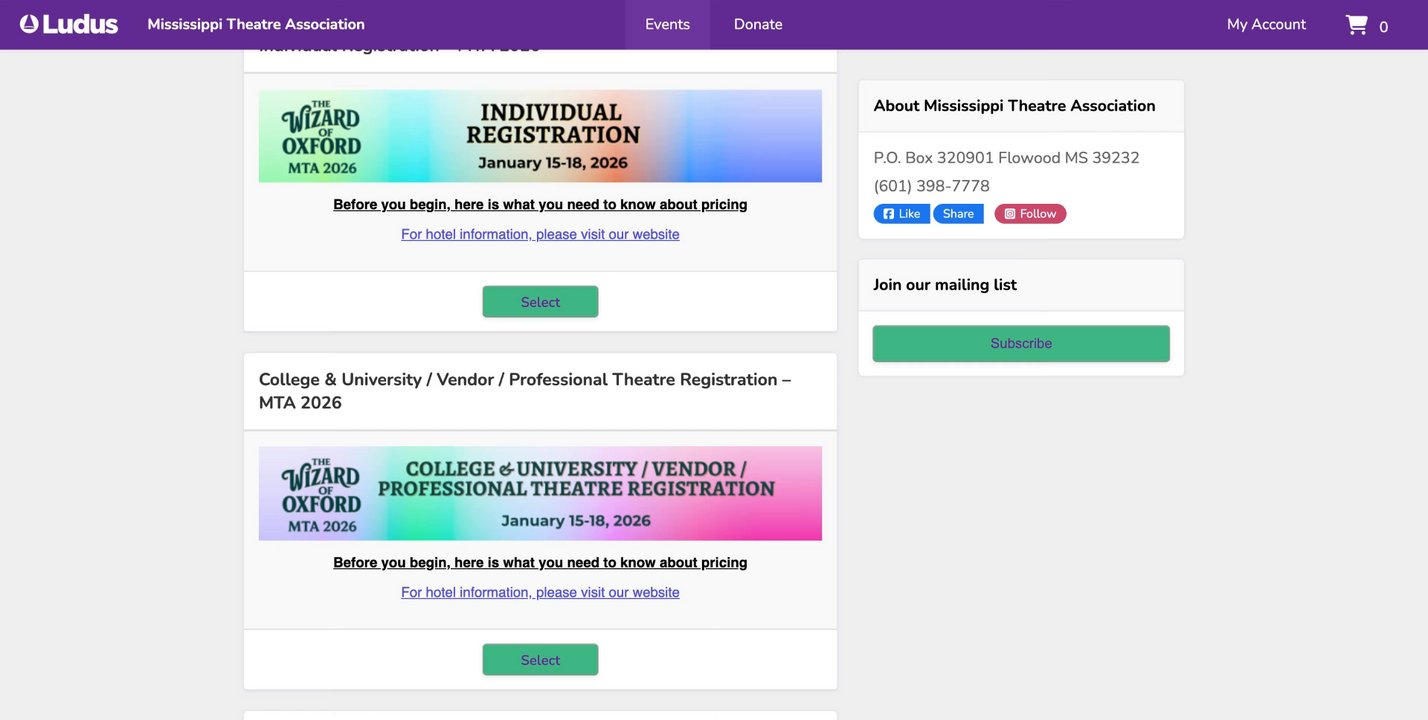Click the phone number (601) 398-7778
This screenshot has height=720, width=1428.
[x=931, y=186]
